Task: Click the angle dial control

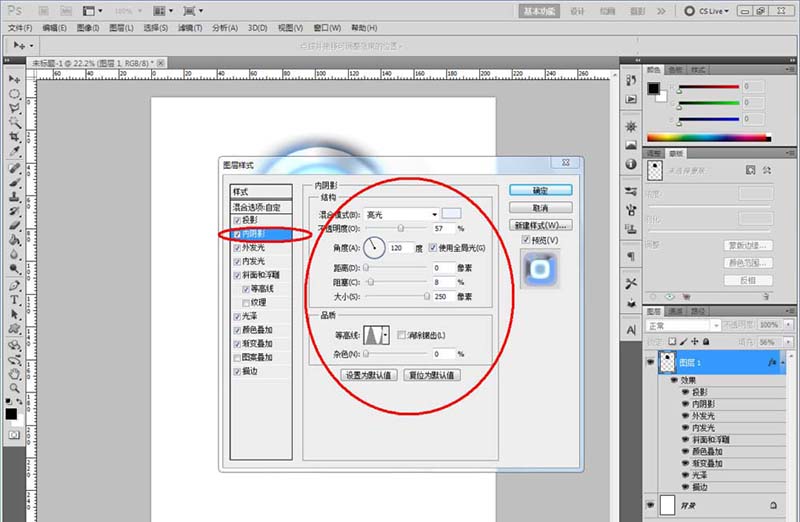Action: tap(374, 247)
